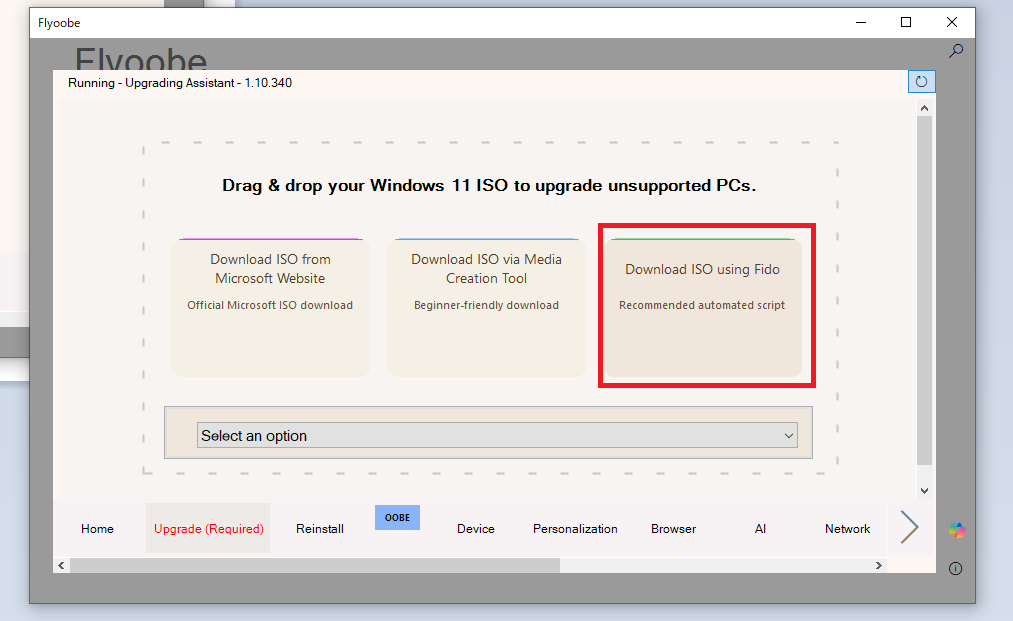
Task: Open the AI tab
Action: coord(760,528)
